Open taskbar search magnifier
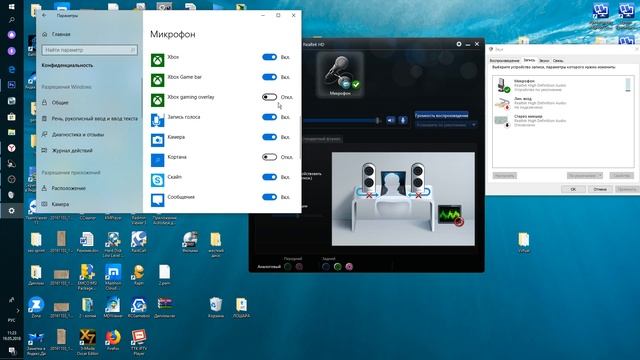640x360 pixels. coord(11,20)
